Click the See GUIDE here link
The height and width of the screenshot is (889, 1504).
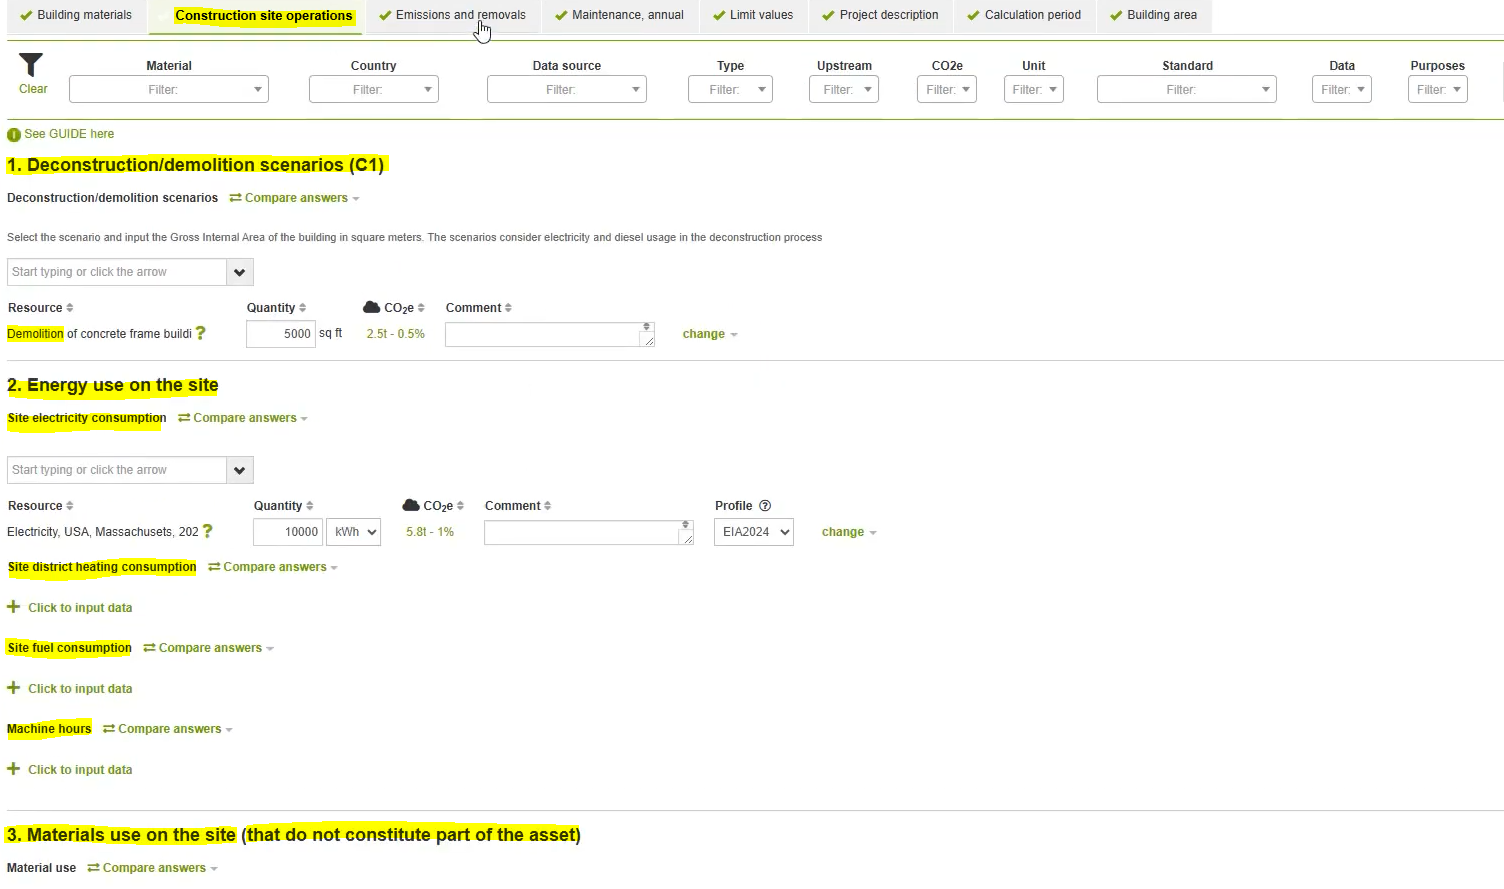(x=69, y=133)
